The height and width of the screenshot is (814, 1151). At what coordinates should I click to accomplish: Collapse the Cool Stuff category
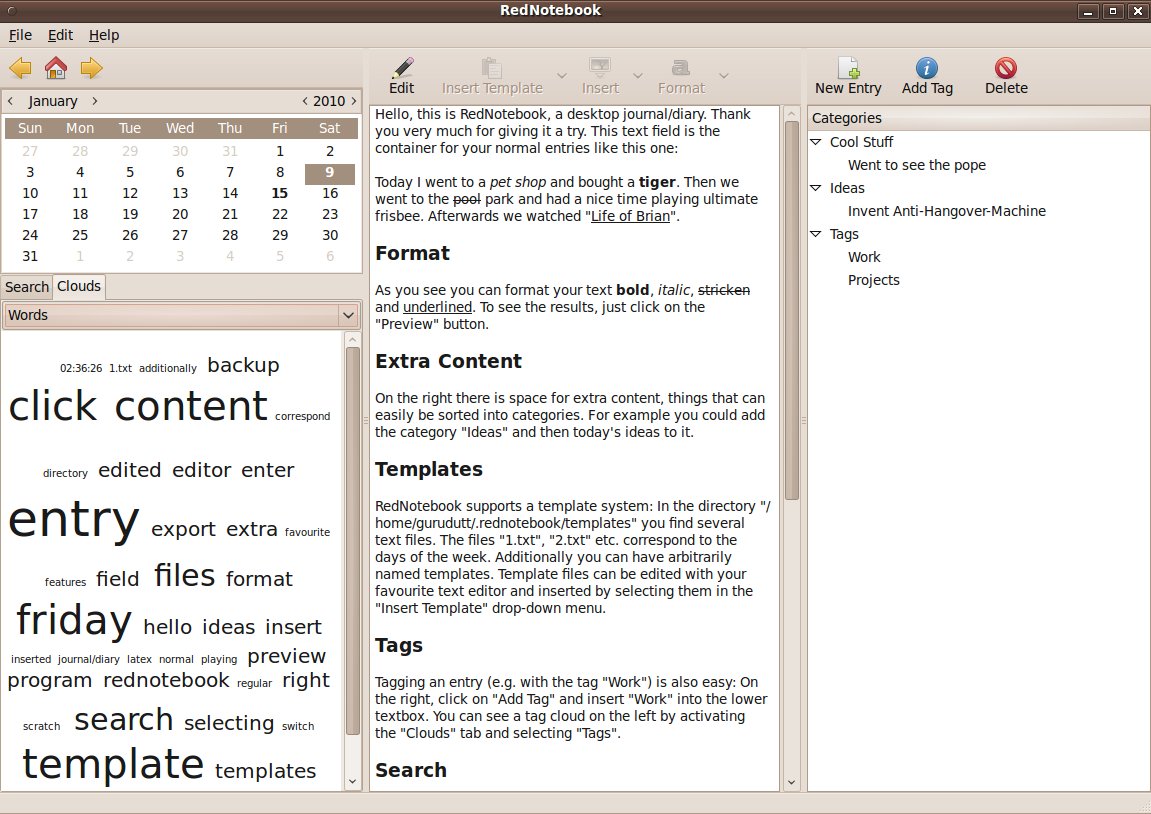click(815, 142)
